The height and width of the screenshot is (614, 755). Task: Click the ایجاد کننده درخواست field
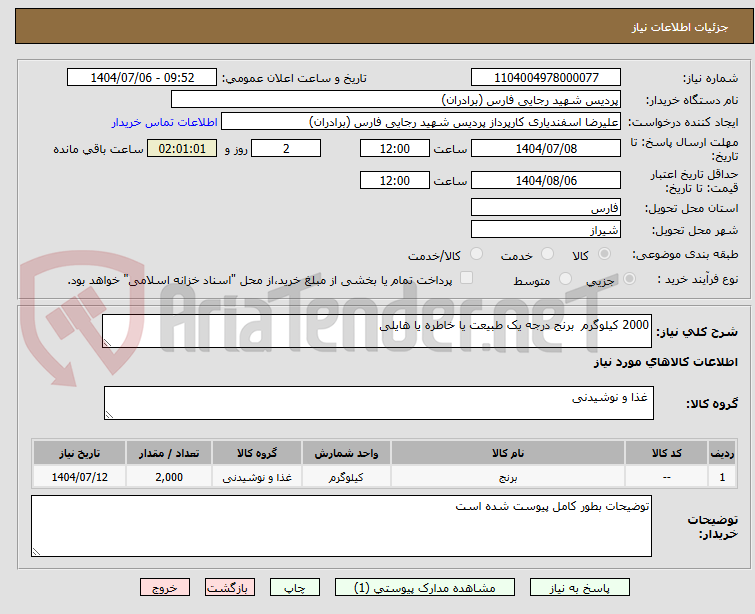tap(421, 122)
